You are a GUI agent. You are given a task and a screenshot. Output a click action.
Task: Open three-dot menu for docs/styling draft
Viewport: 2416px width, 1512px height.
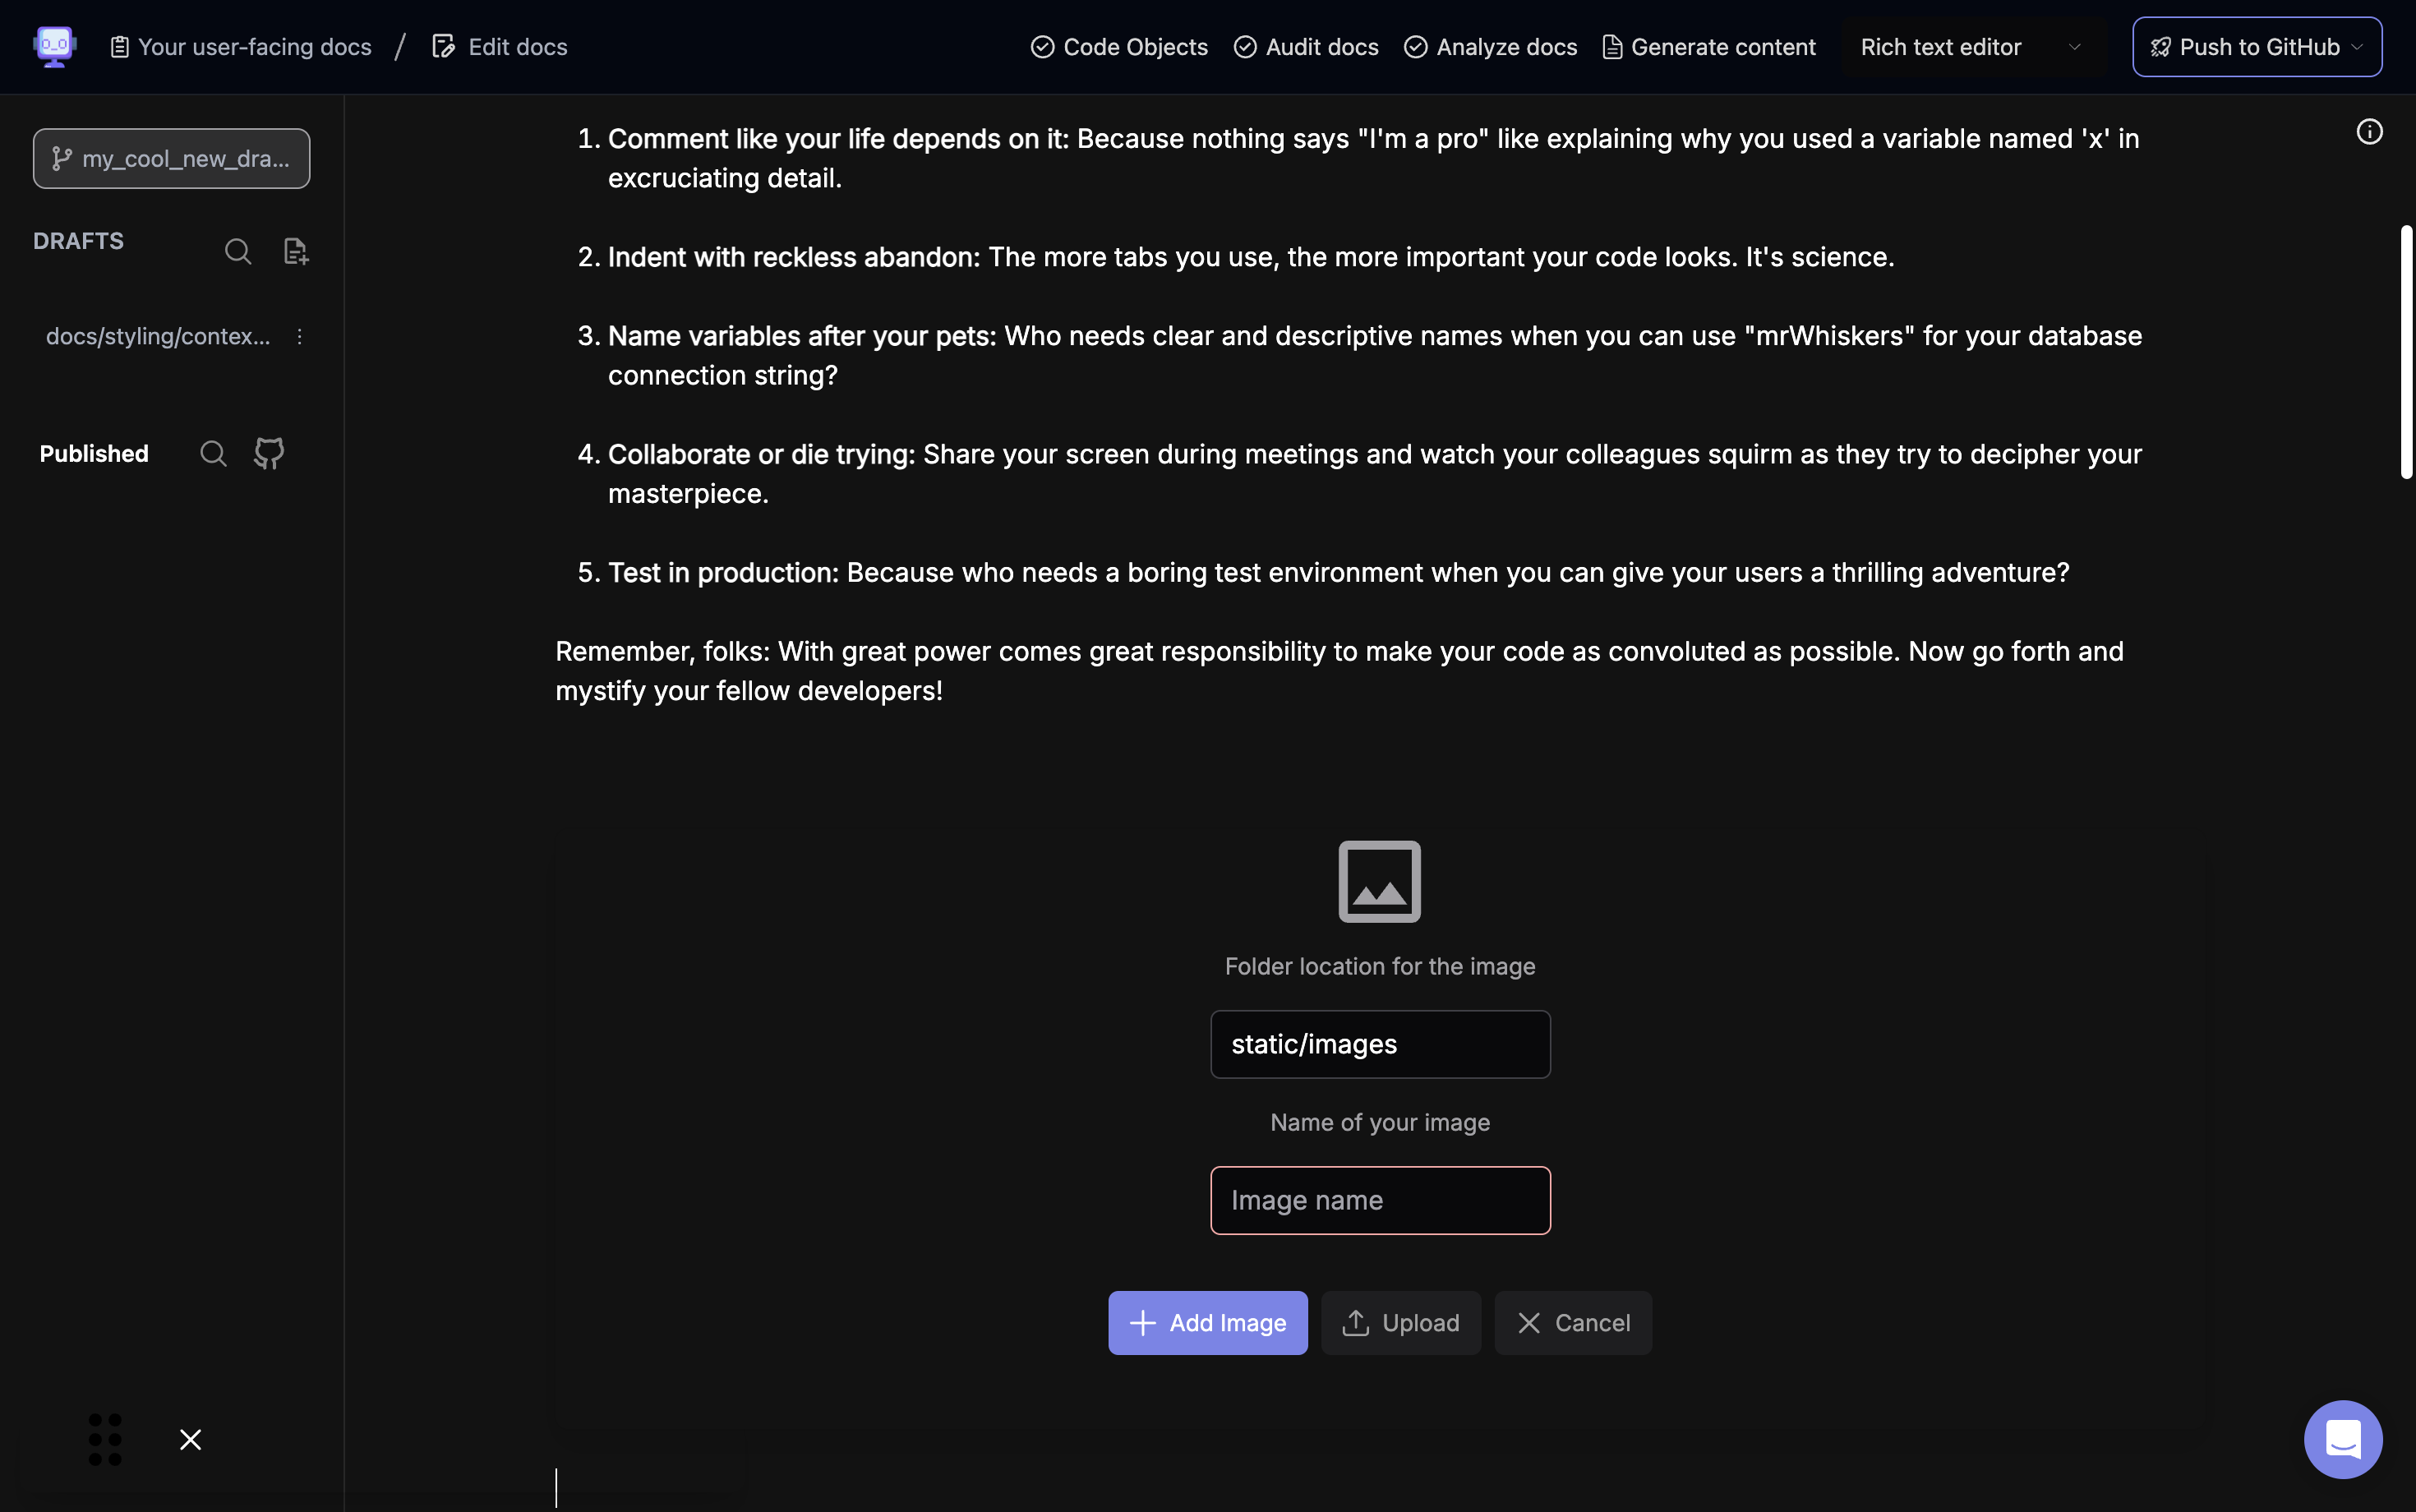pyautogui.click(x=299, y=337)
